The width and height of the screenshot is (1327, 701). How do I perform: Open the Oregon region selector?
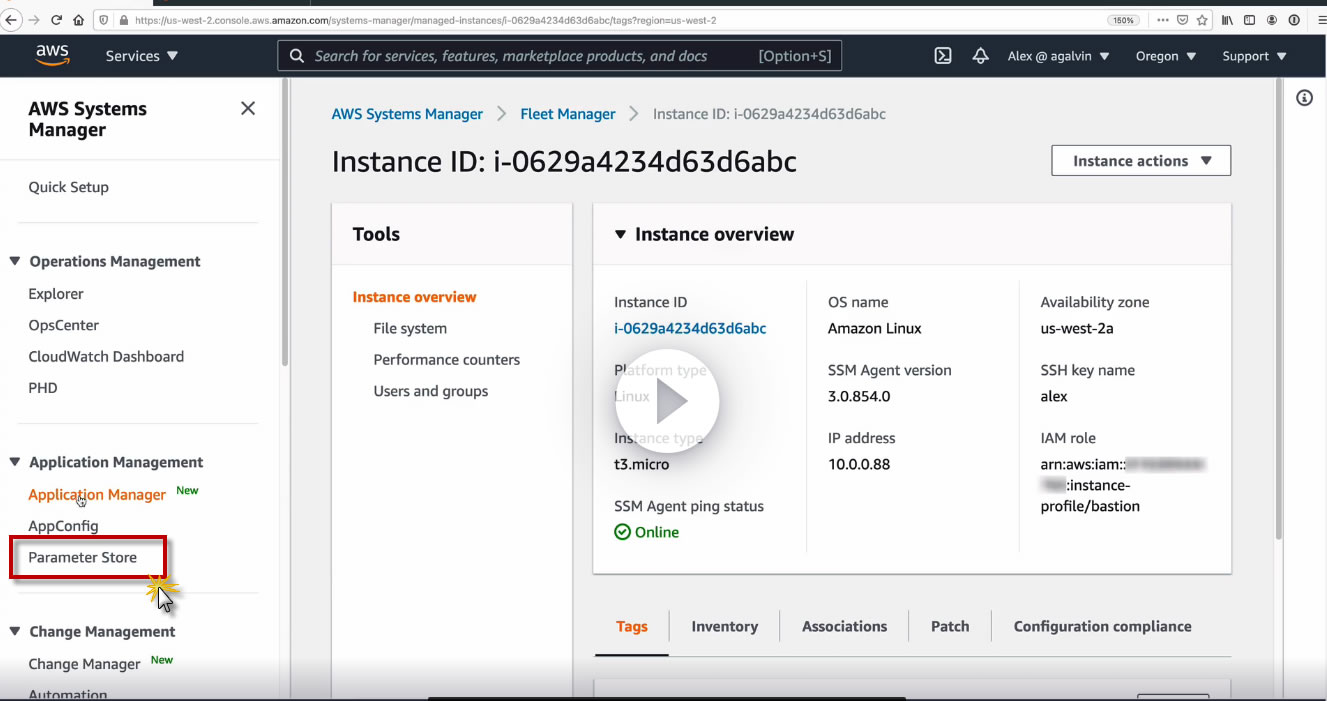click(x=1166, y=56)
